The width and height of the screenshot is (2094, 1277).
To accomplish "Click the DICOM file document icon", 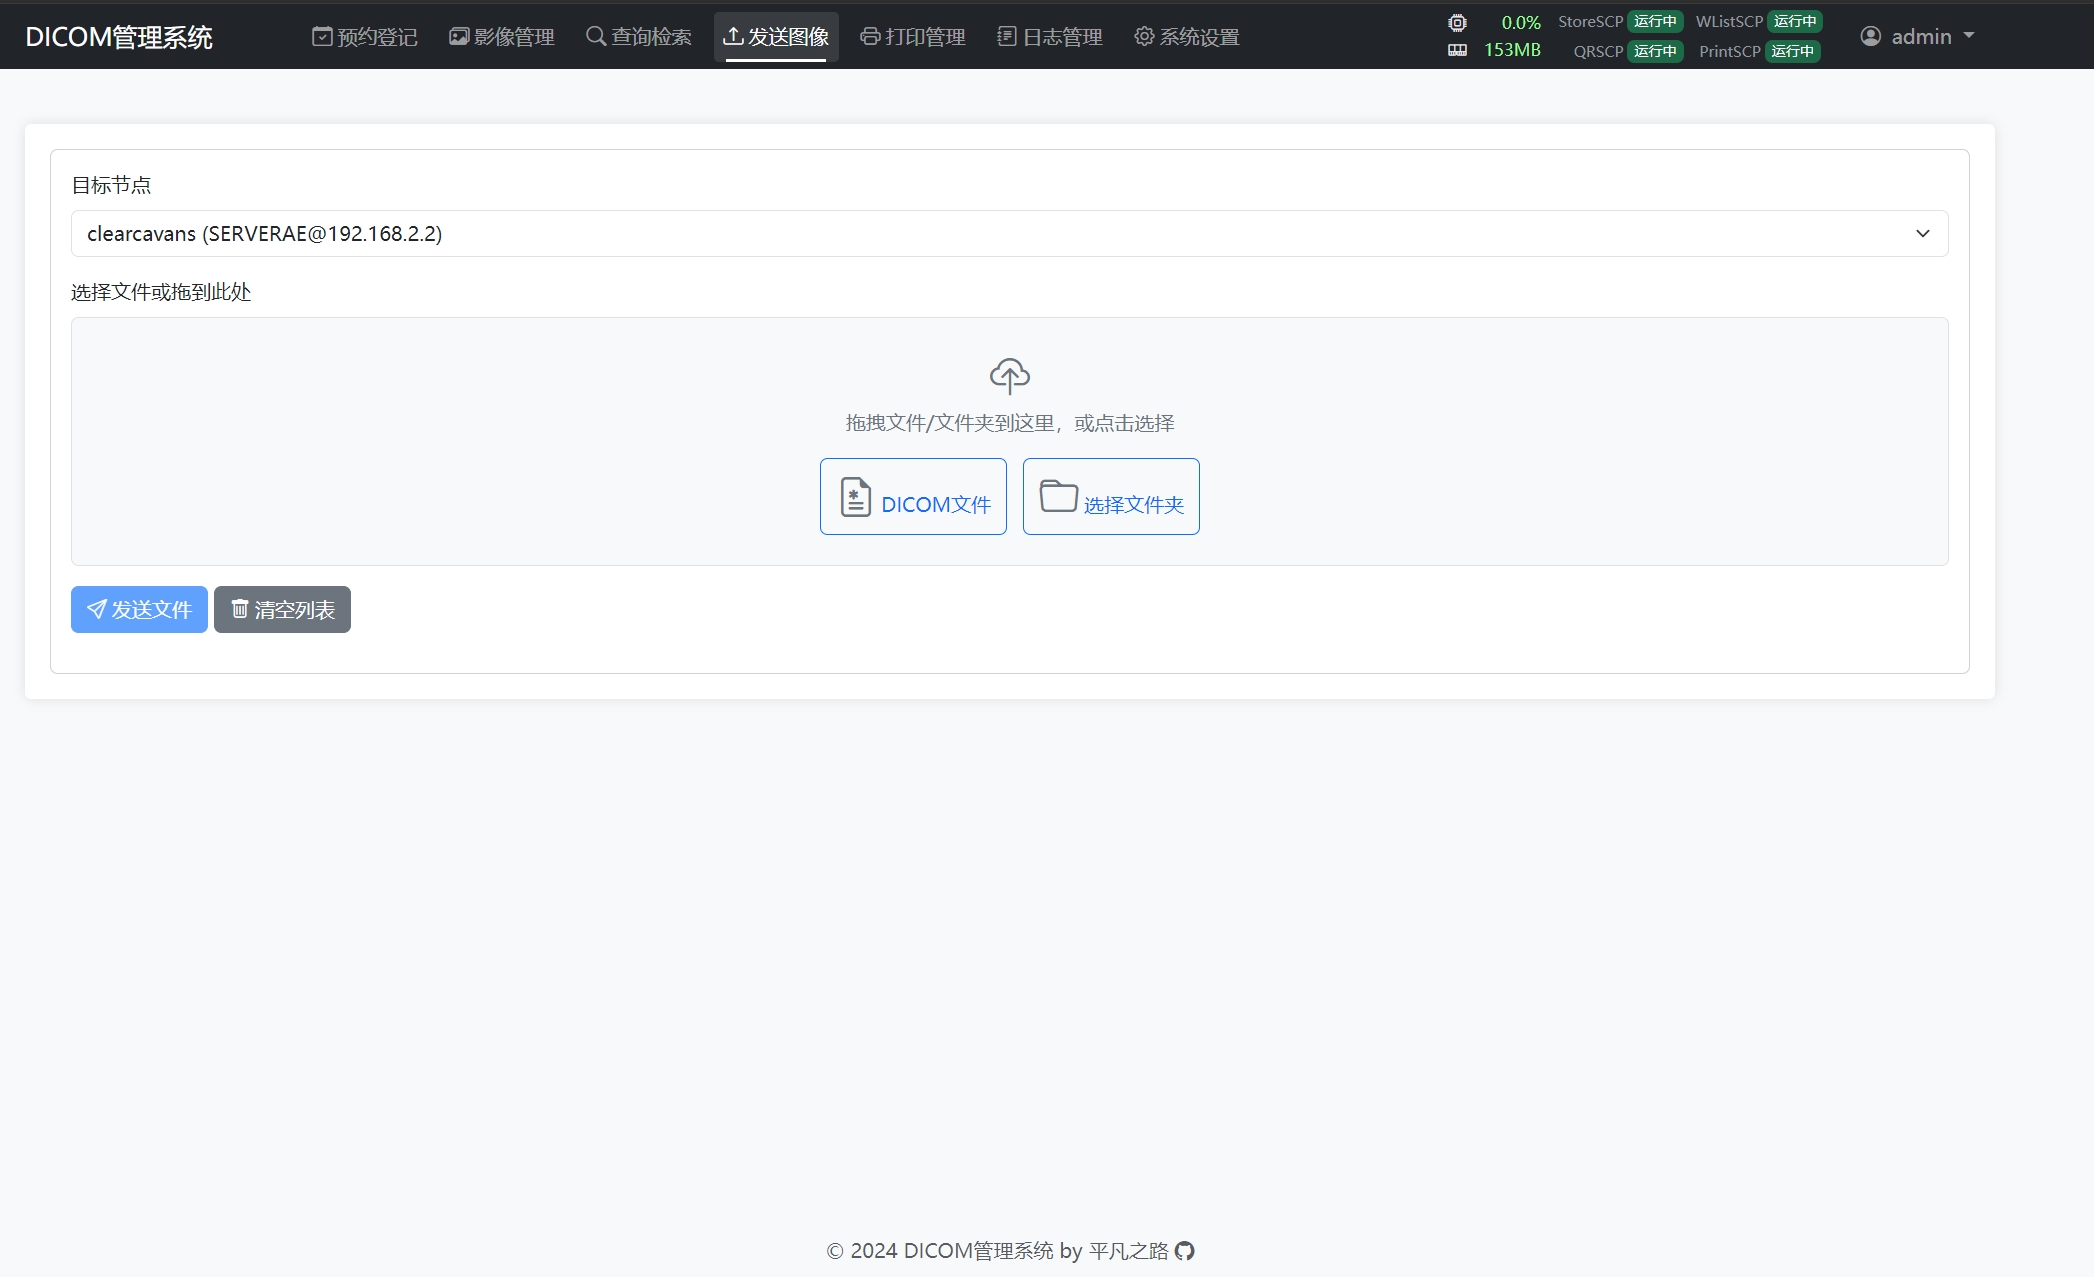I will click(855, 497).
